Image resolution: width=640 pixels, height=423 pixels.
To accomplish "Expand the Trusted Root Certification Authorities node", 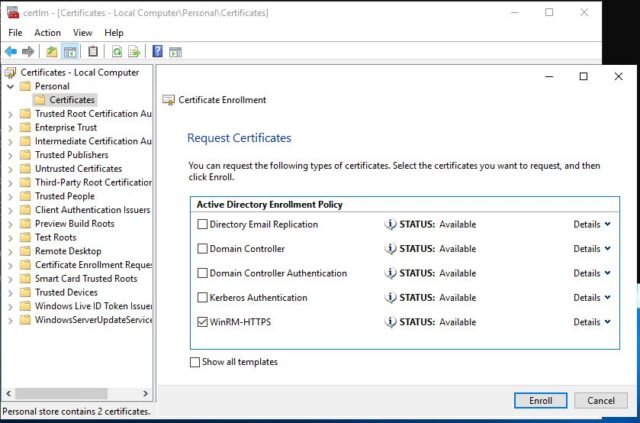I will coord(11,114).
